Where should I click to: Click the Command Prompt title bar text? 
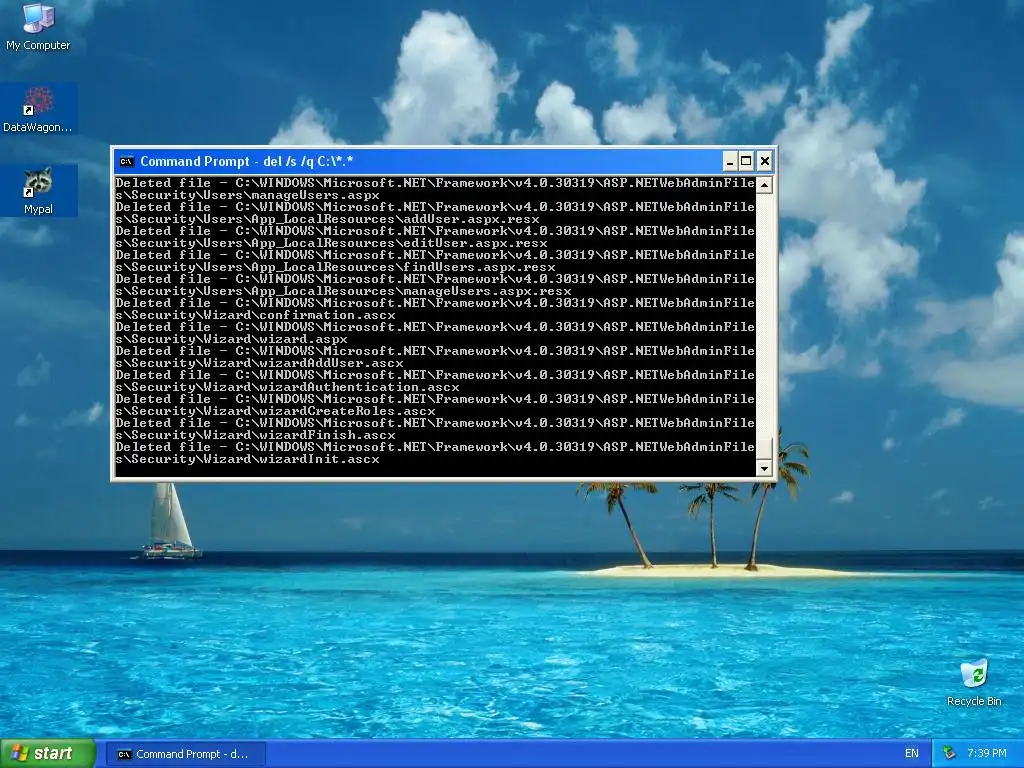pos(246,161)
